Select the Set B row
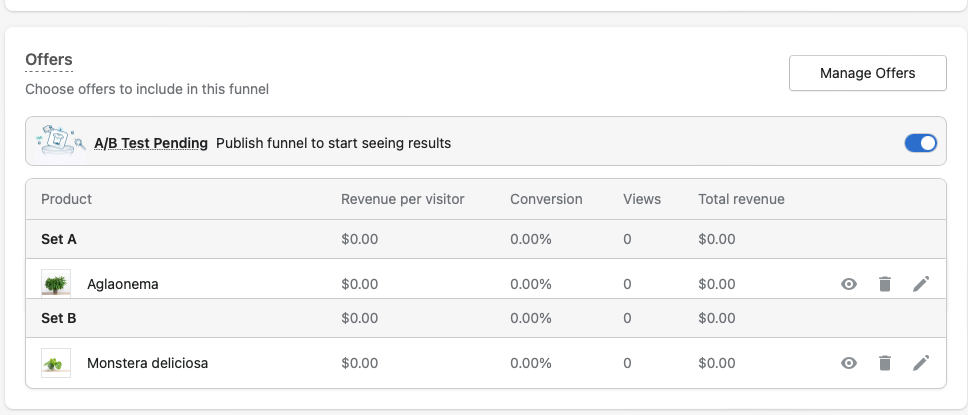The height and width of the screenshot is (415, 968). click(x=59, y=318)
